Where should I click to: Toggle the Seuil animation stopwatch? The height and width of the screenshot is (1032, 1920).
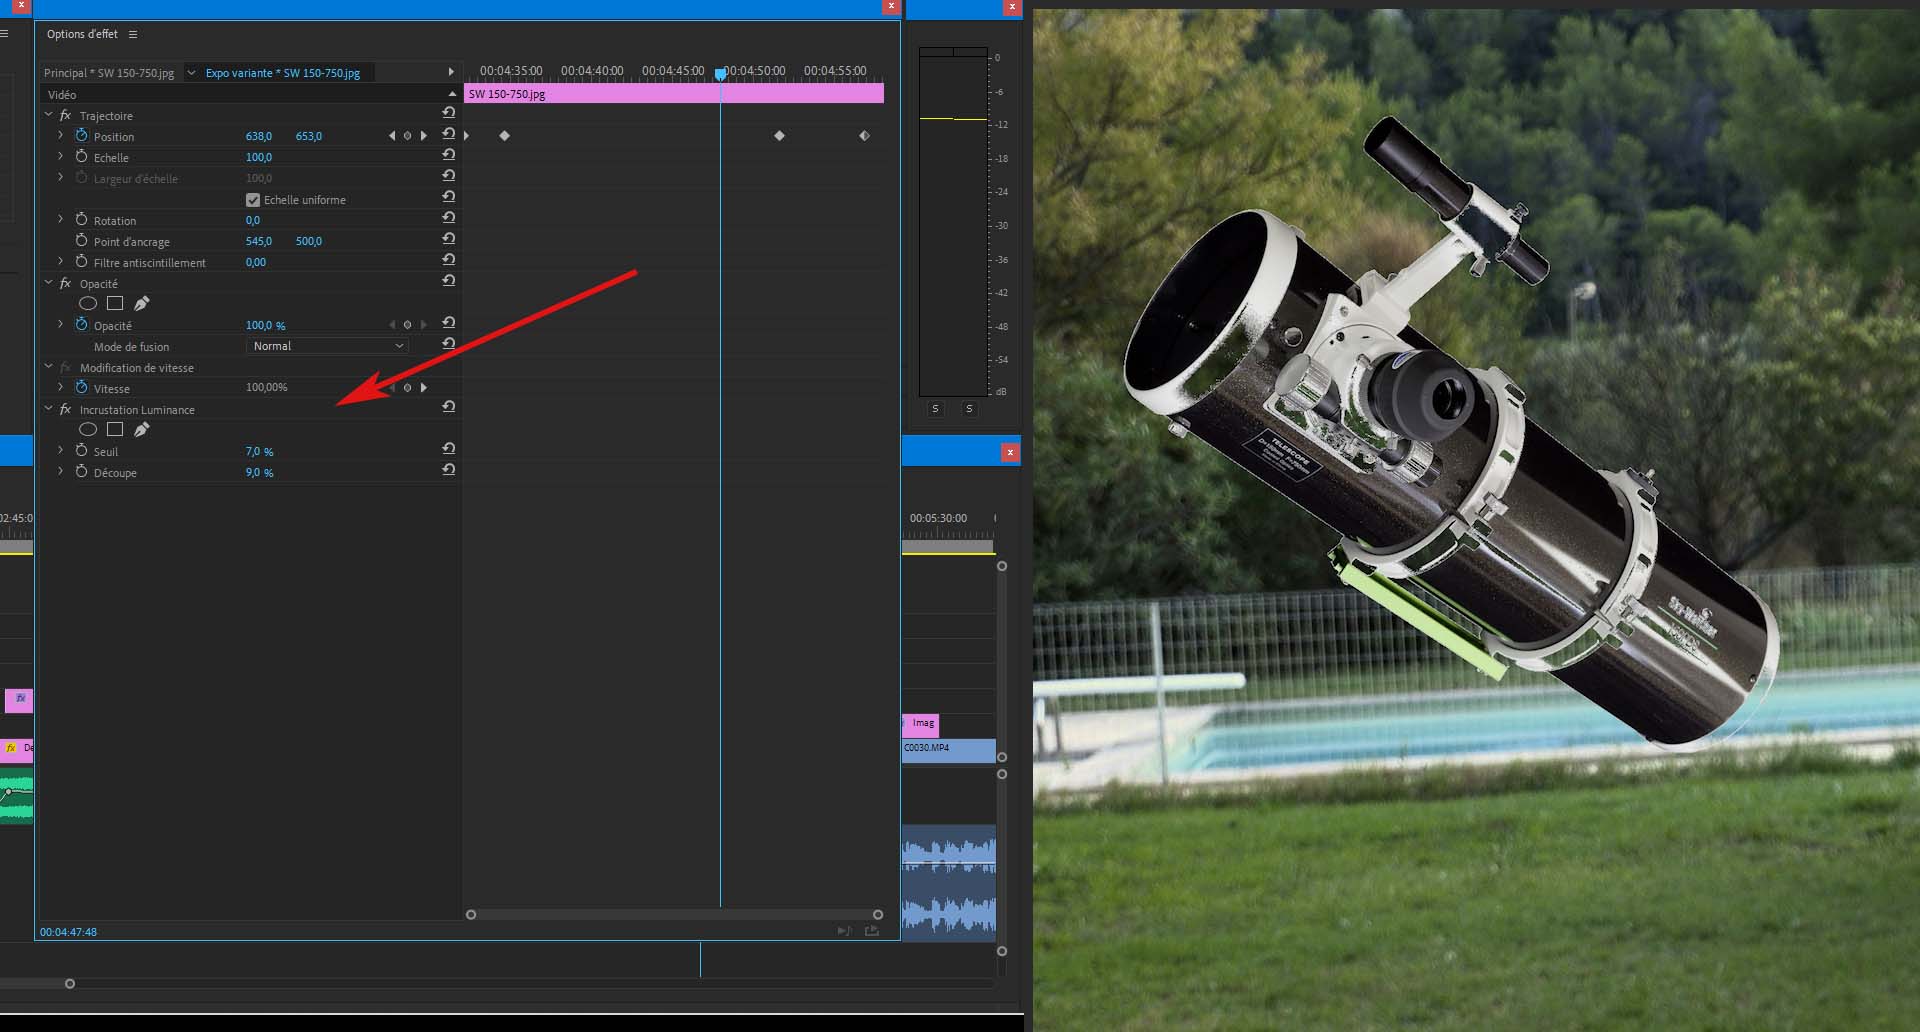(x=82, y=451)
